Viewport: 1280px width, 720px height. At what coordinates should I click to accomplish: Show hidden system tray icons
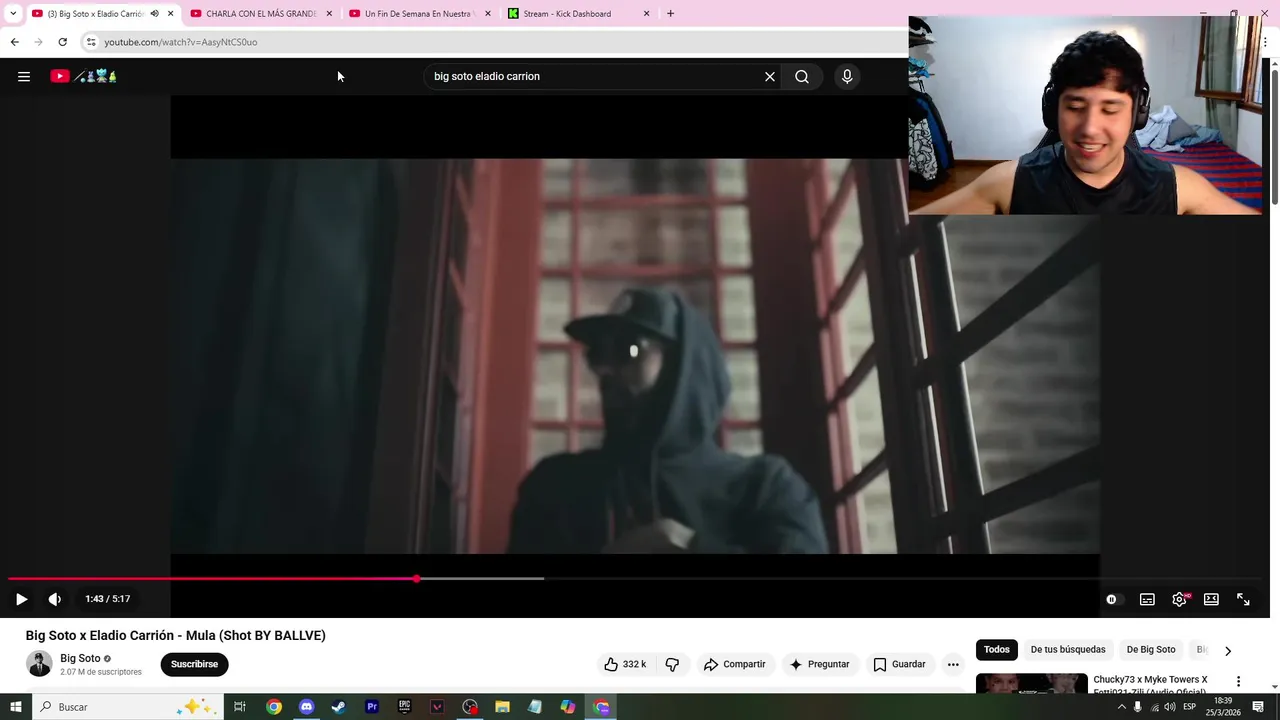point(1121,707)
